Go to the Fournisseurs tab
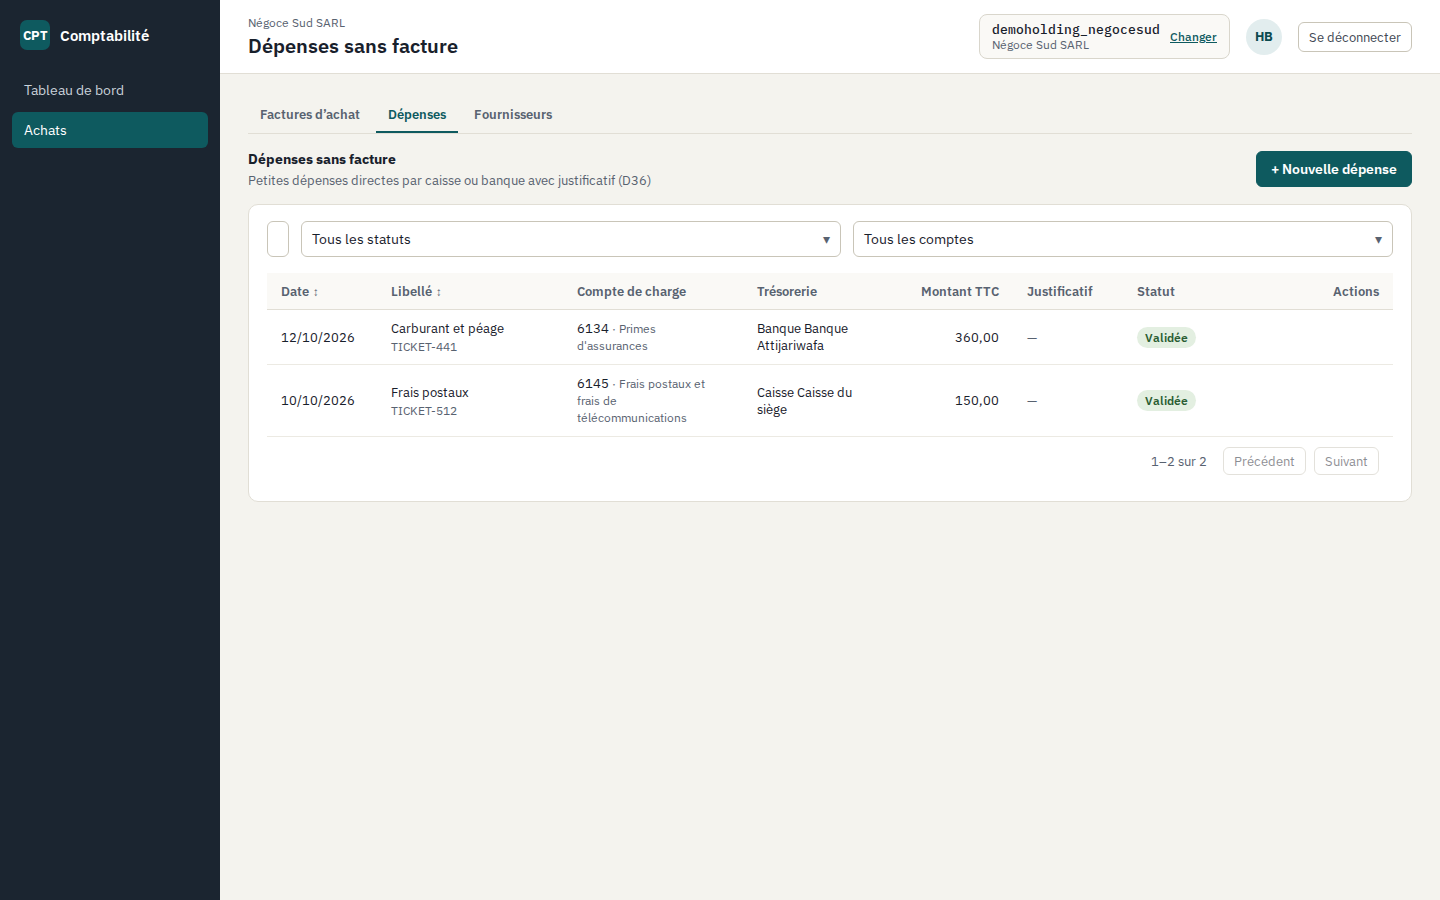Screen dimensions: 1440x900 pyautogui.click(x=513, y=115)
